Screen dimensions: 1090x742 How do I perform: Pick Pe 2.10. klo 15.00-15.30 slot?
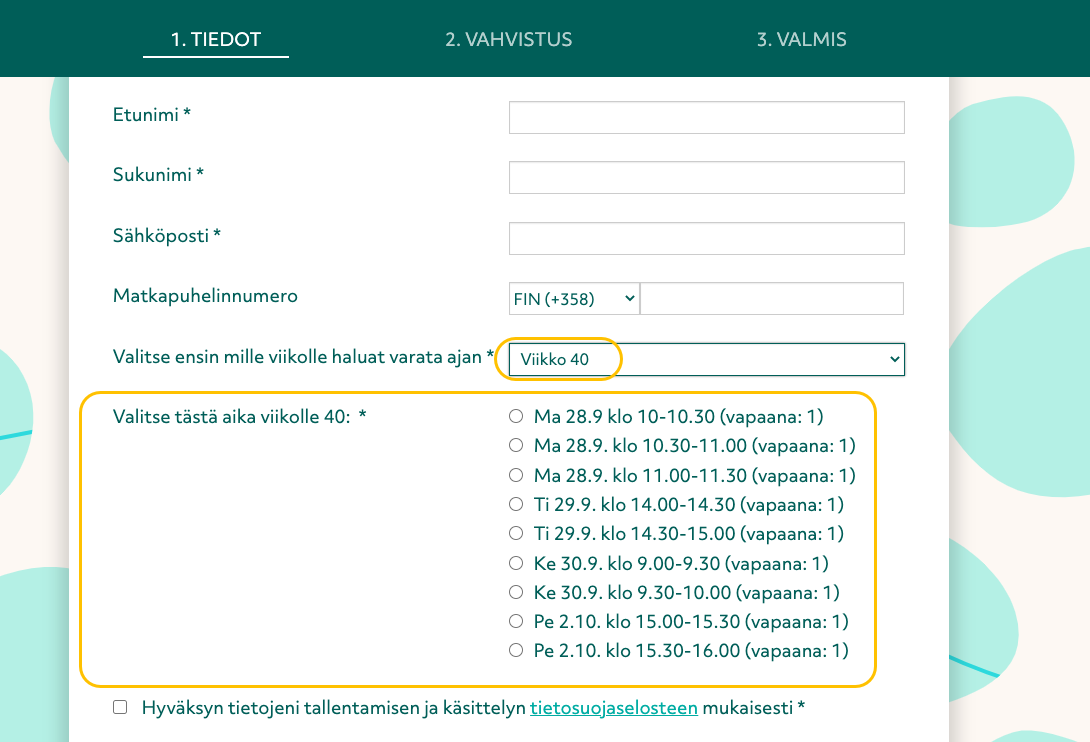(x=516, y=621)
